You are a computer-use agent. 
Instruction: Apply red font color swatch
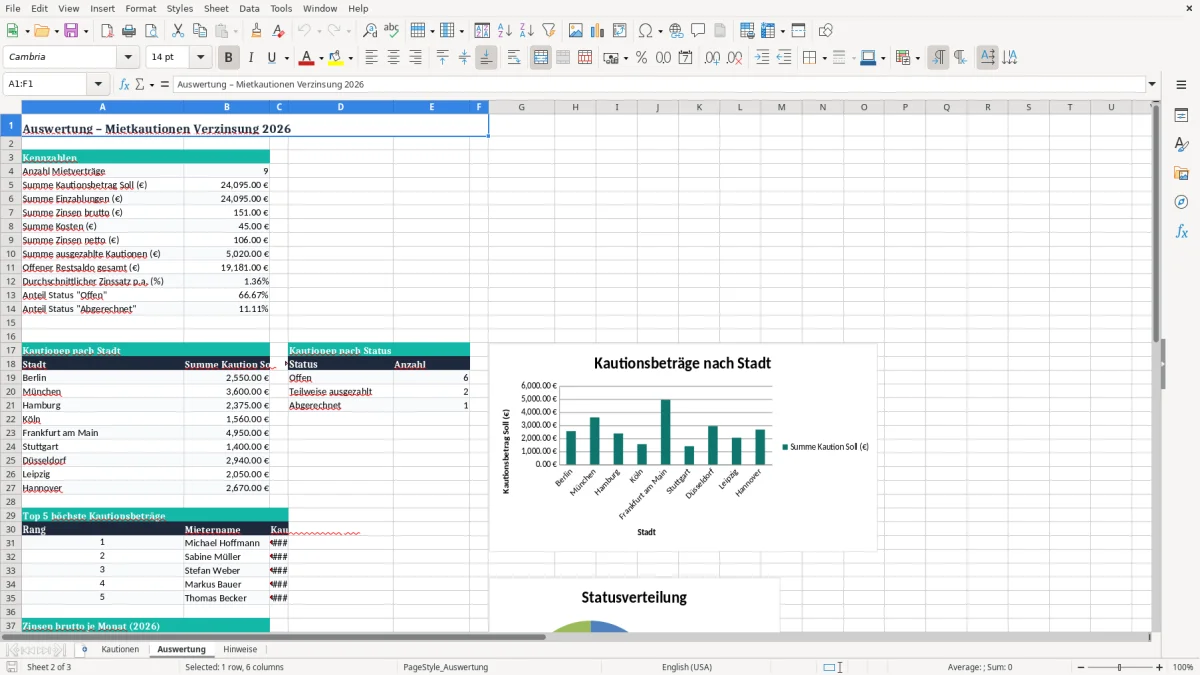307,58
